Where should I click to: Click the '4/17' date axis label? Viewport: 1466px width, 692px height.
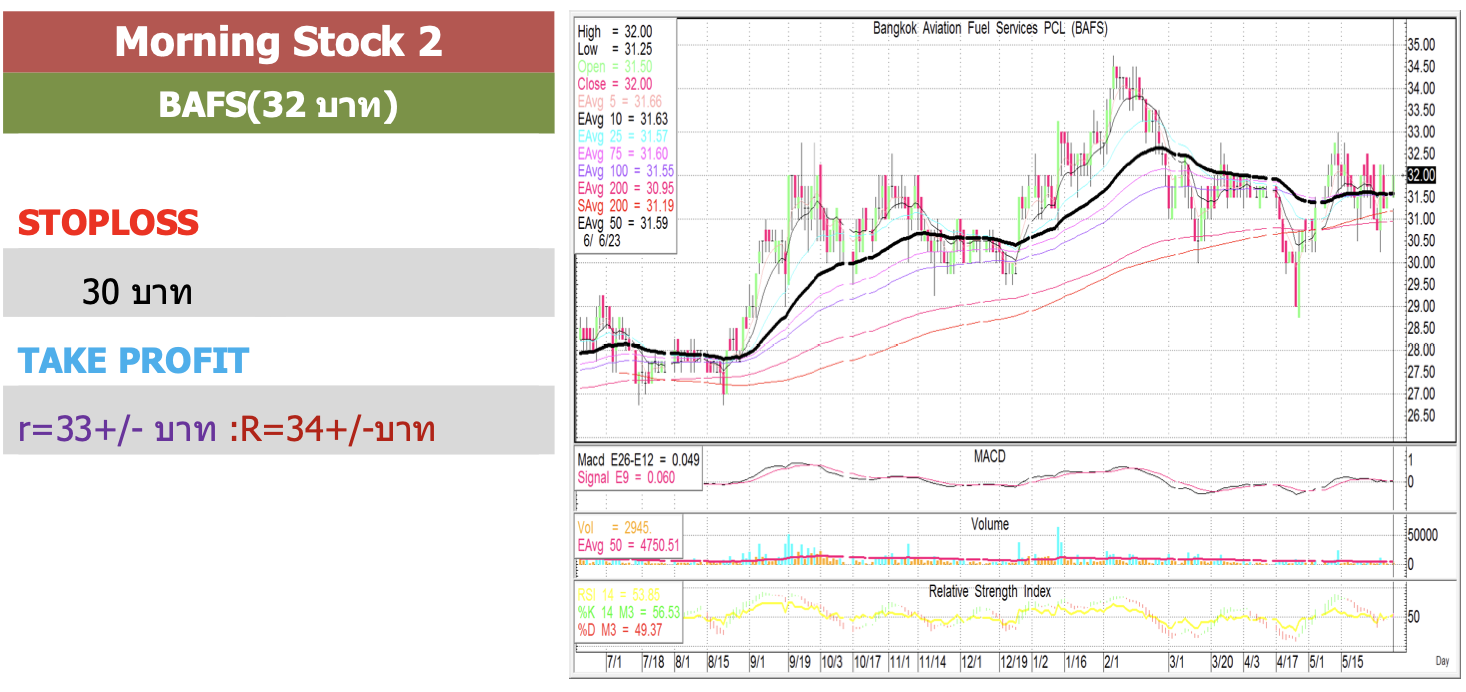1288,662
